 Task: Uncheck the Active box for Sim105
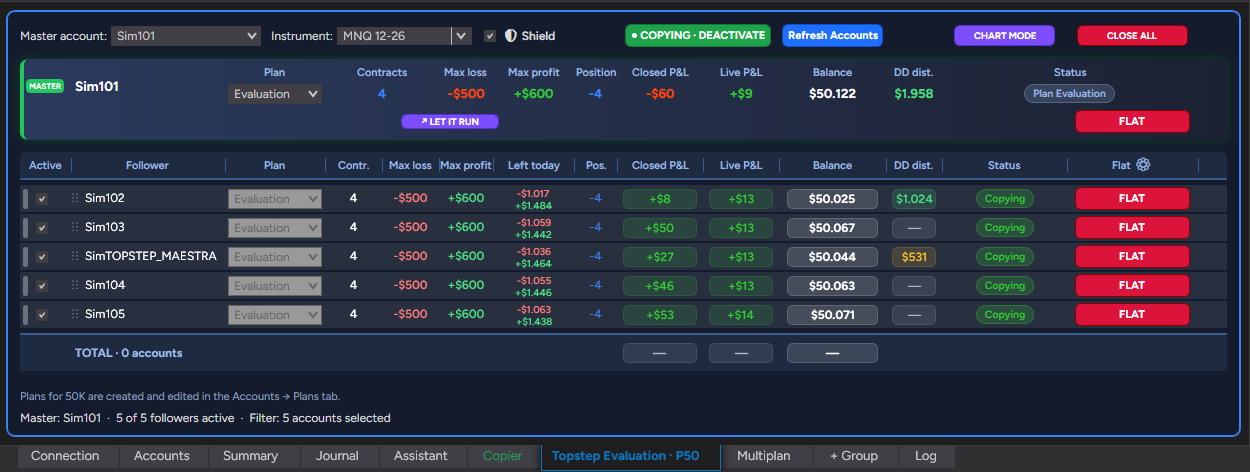coord(42,315)
